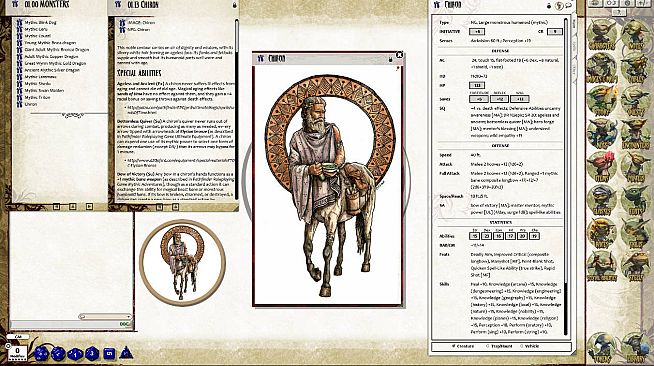Viewport: 654px width, 366px height.
Task: Select the round Chiron token thumbnail
Action: 182,263
